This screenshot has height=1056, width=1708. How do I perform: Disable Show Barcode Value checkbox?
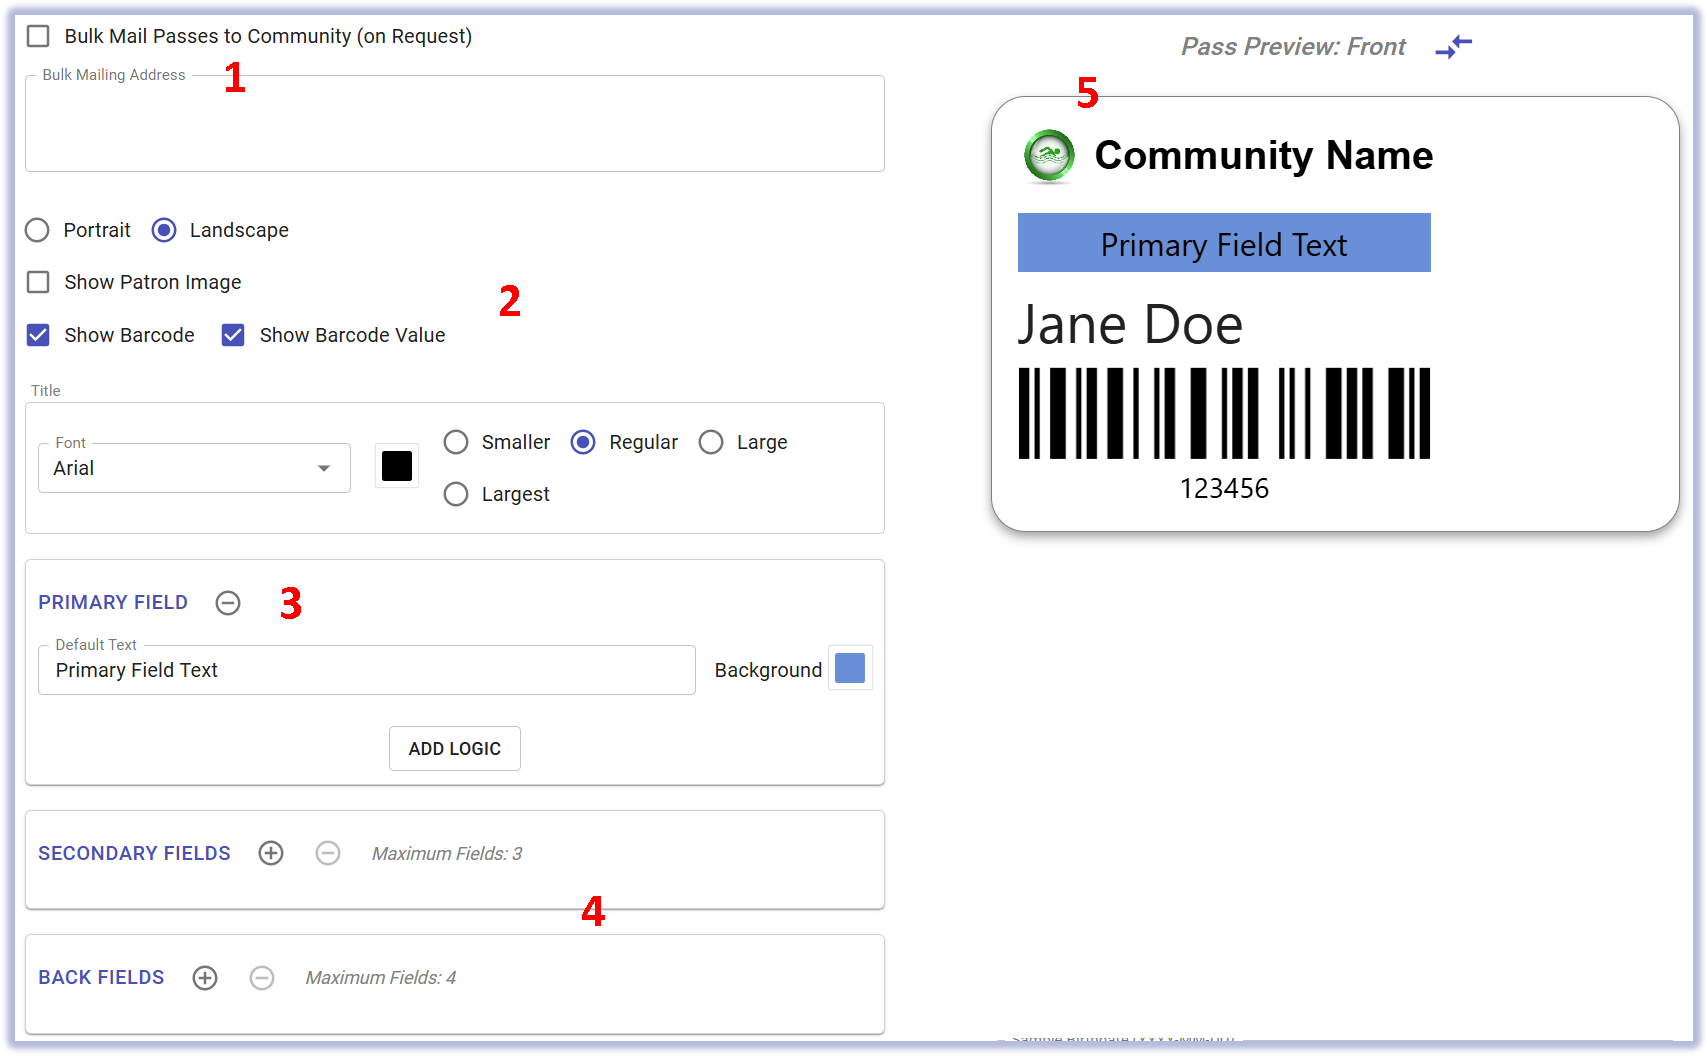(x=233, y=335)
